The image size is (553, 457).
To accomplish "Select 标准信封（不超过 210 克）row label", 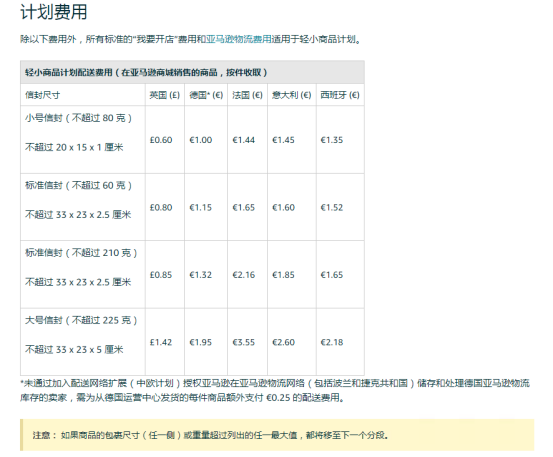I will coord(81,252).
